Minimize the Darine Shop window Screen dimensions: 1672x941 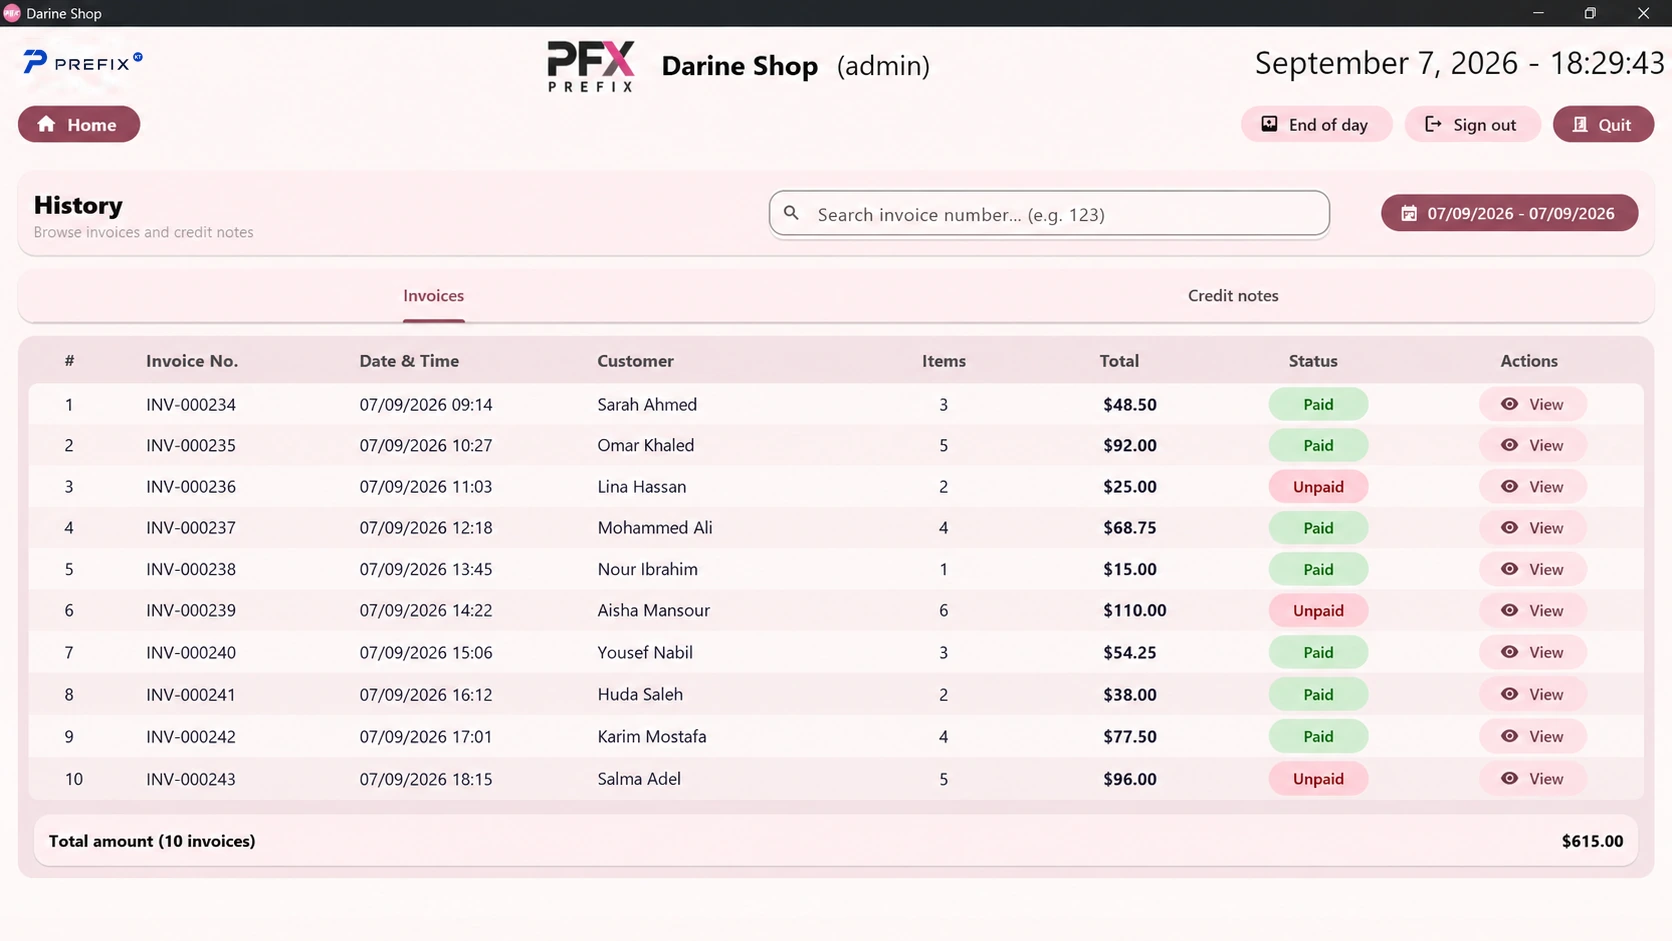coord(1538,13)
